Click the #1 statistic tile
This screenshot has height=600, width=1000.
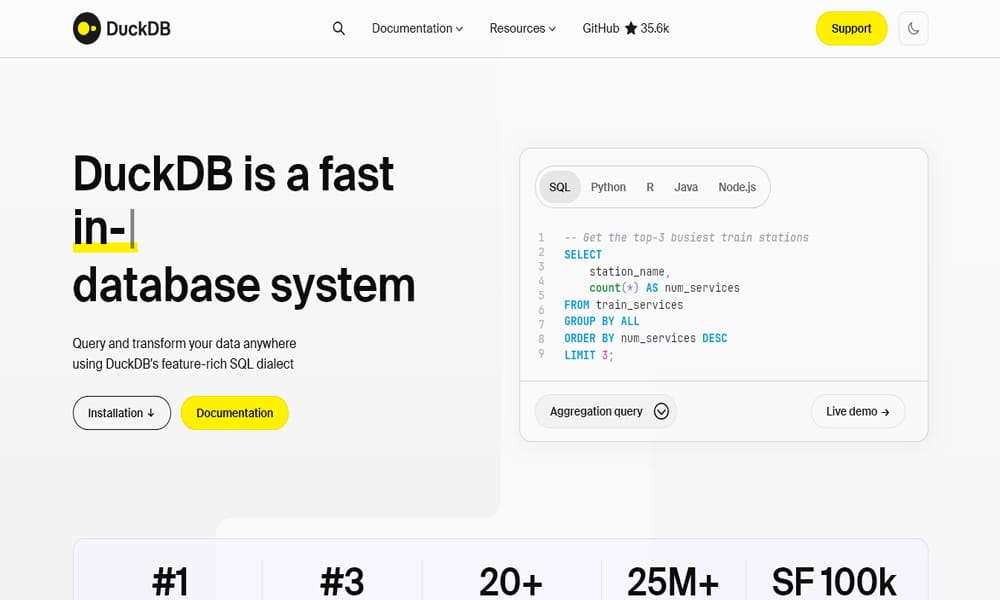[x=170, y=580]
